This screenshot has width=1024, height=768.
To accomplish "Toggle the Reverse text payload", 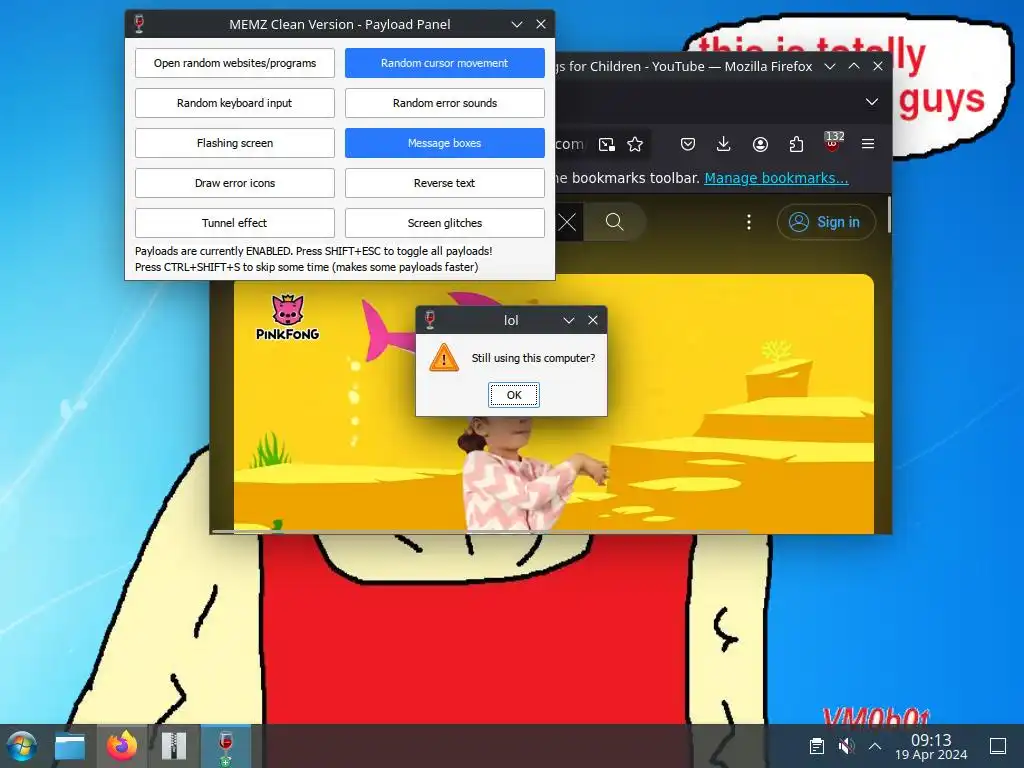I will pos(444,183).
